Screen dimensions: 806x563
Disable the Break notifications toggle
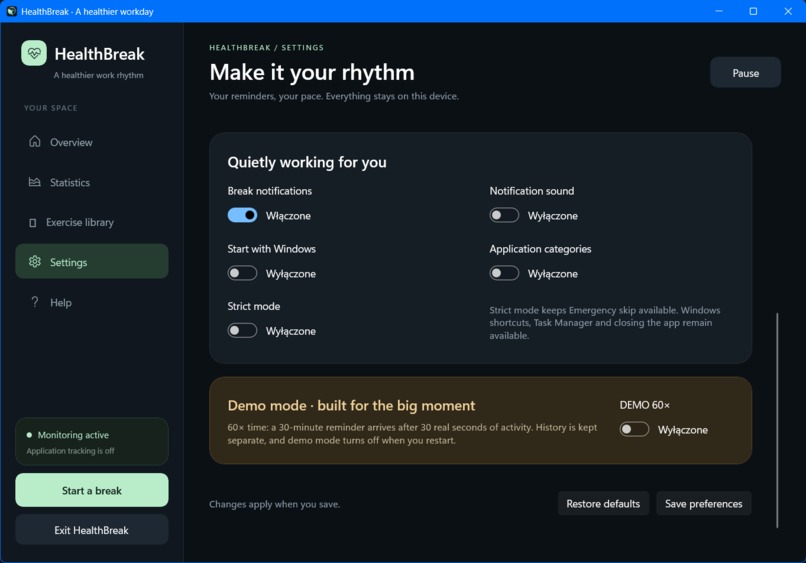[x=242, y=215]
